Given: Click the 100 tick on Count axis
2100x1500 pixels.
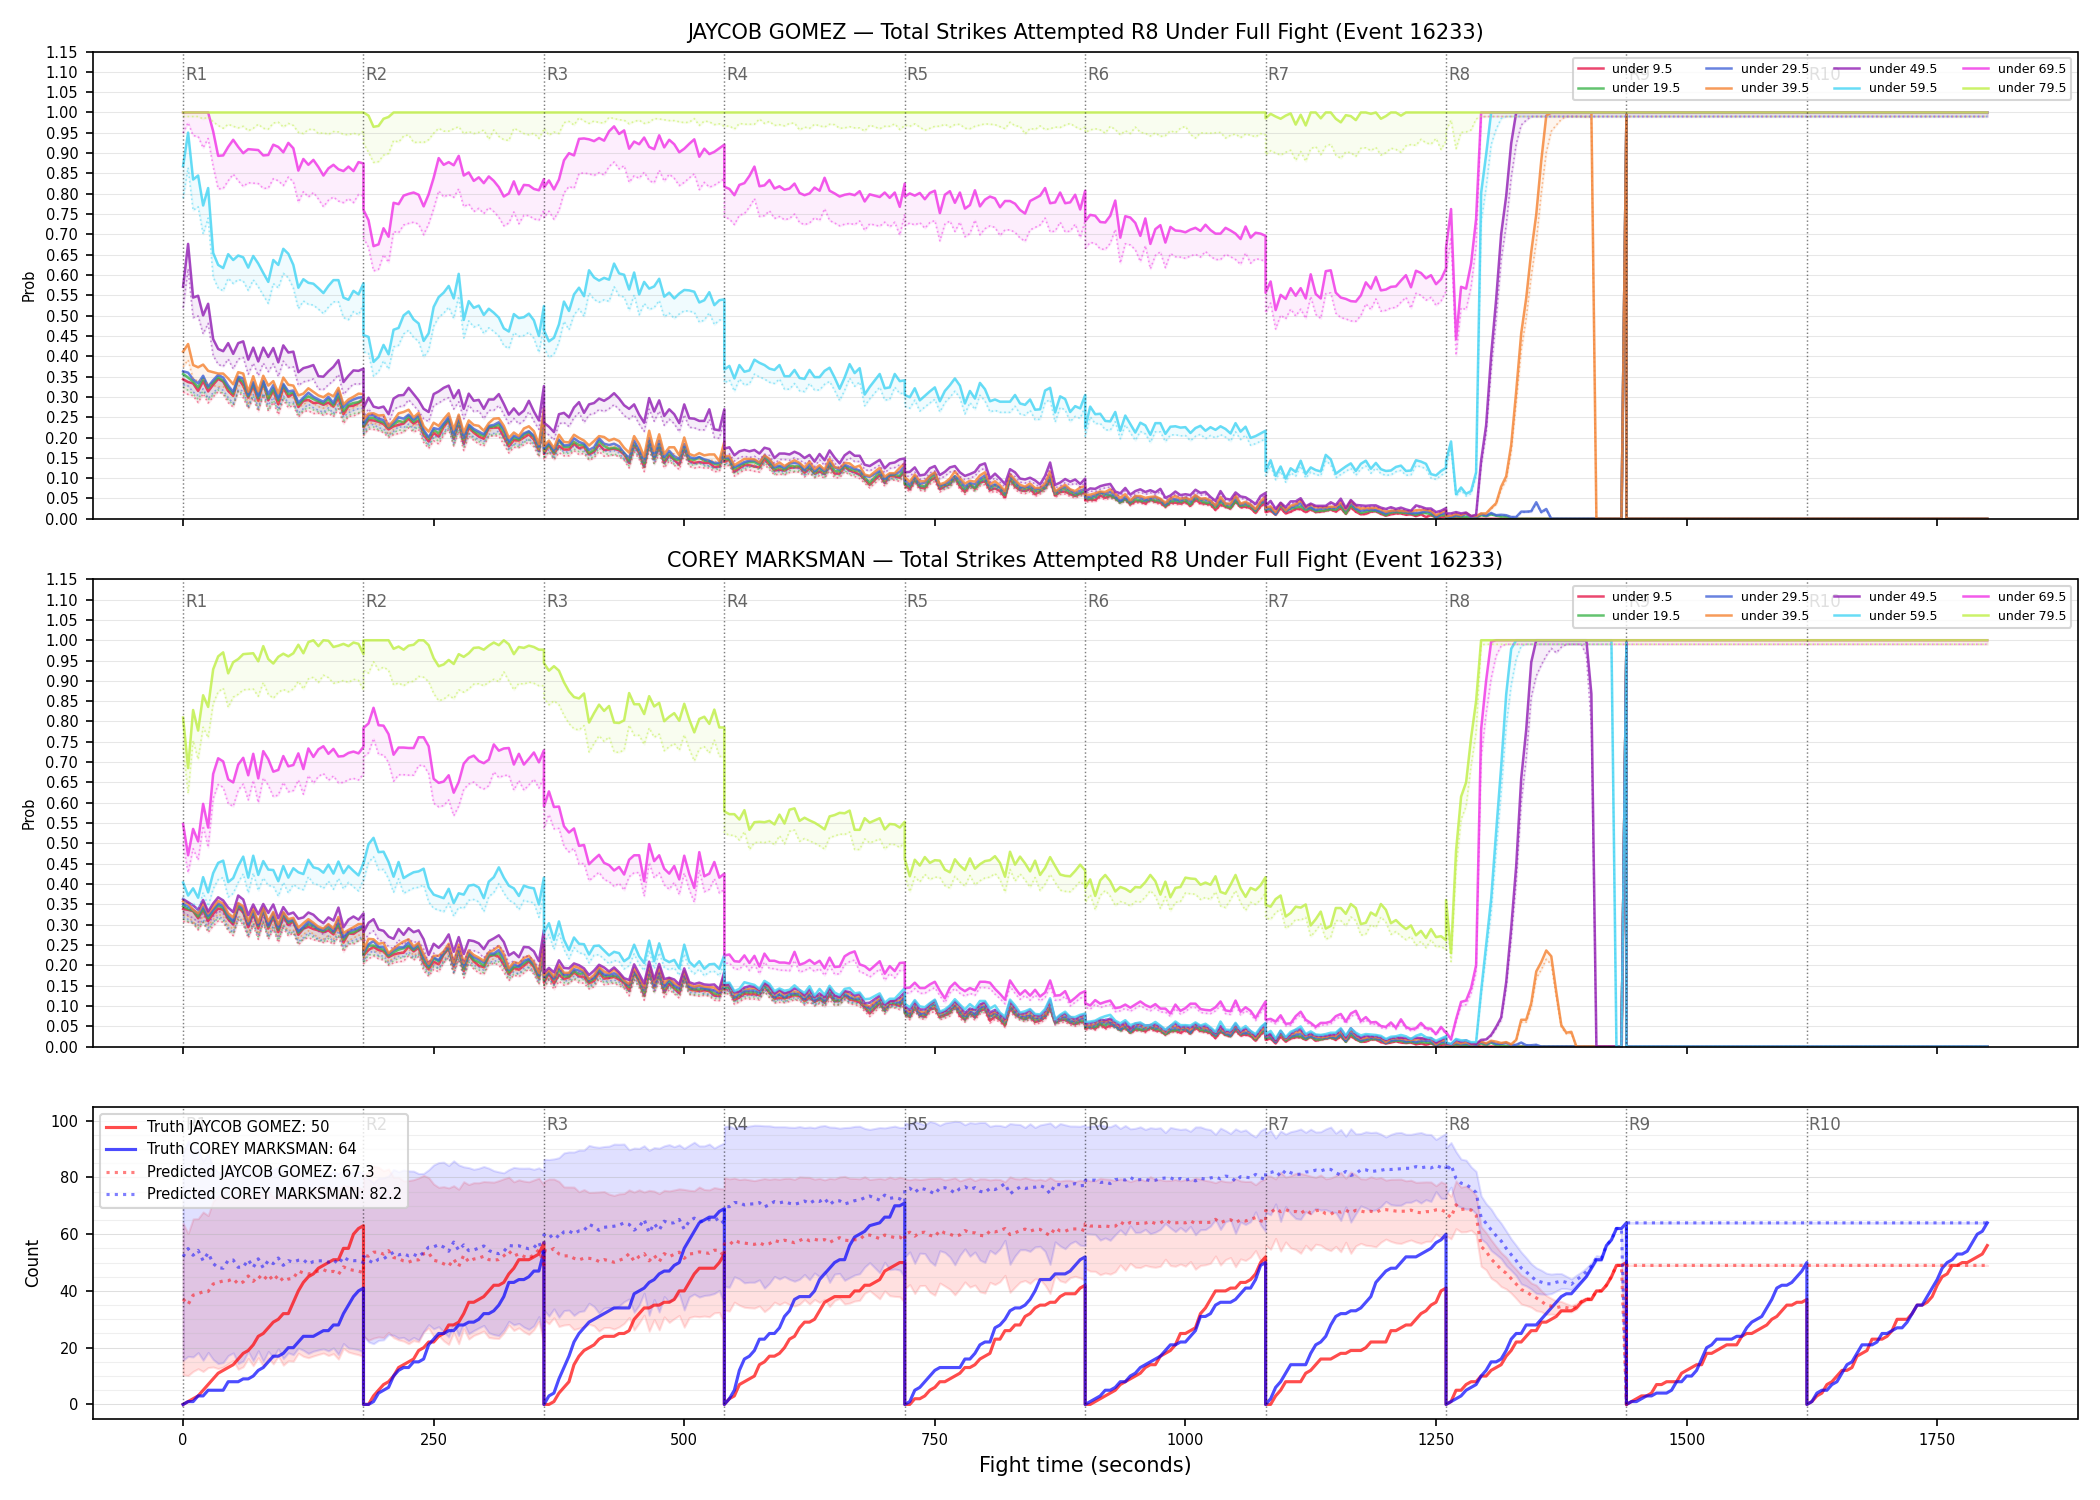Looking at the screenshot, I should [65, 1121].
